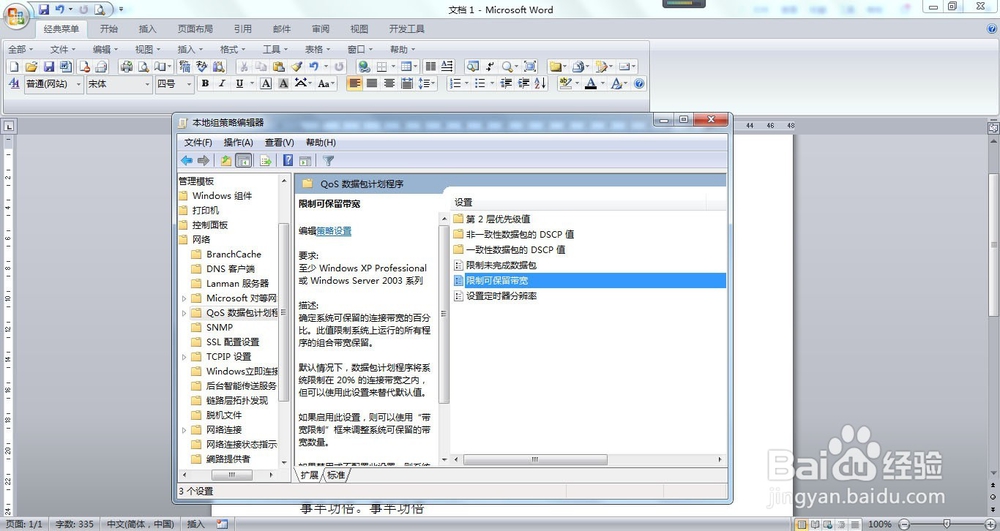Open the style dropdown showing 普通(网站)
1000x531 pixels.
pos(54,84)
